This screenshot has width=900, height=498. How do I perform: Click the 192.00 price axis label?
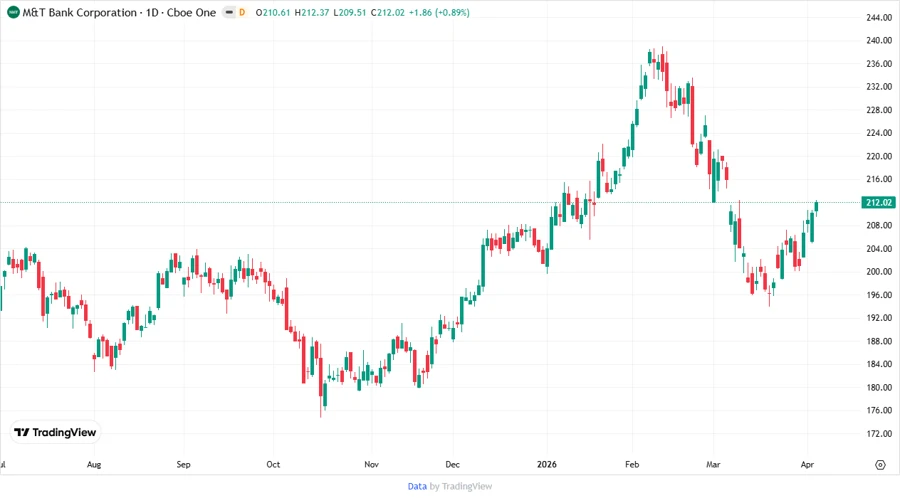[x=879, y=318]
